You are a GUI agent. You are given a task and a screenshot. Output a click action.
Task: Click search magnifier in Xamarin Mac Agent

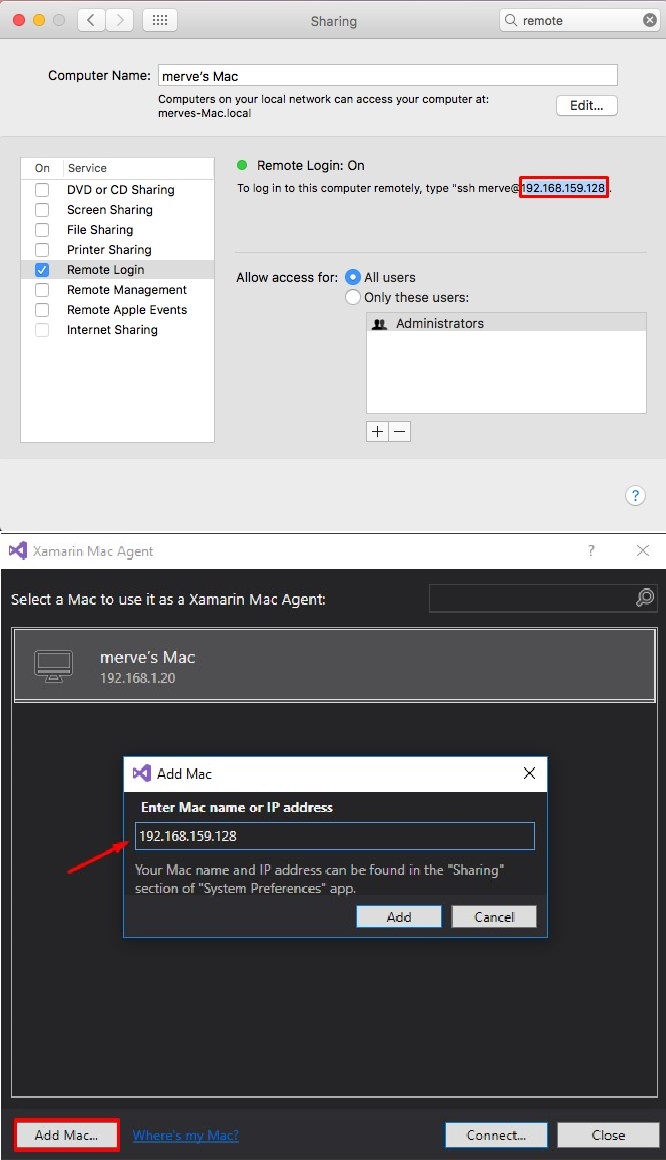[645, 597]
